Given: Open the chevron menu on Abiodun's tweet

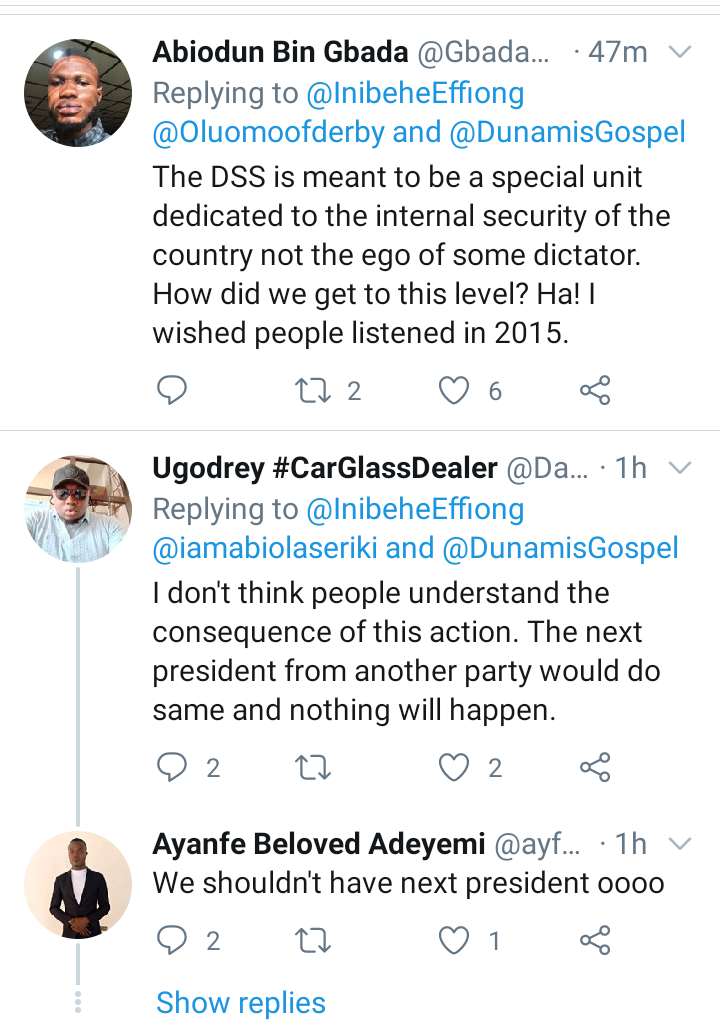Looking at the screenshot, I should coord(679,52).
